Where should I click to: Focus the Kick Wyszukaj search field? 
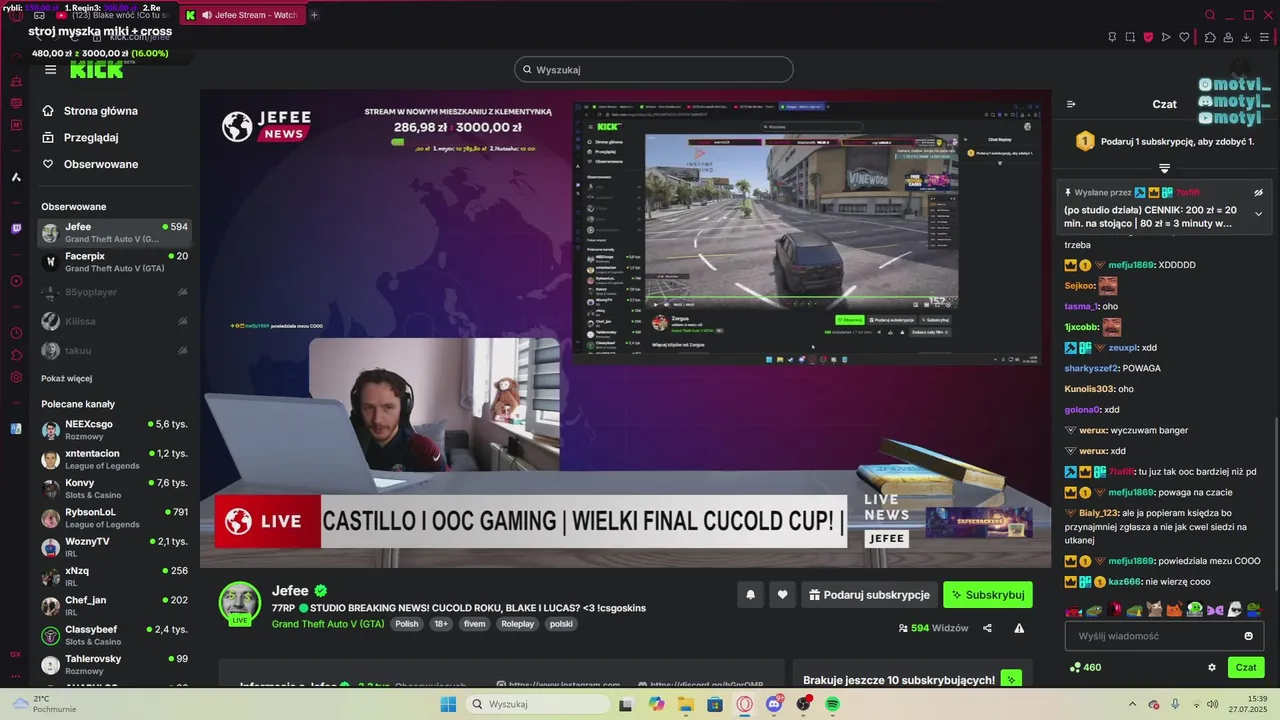(x=654, y=69)
